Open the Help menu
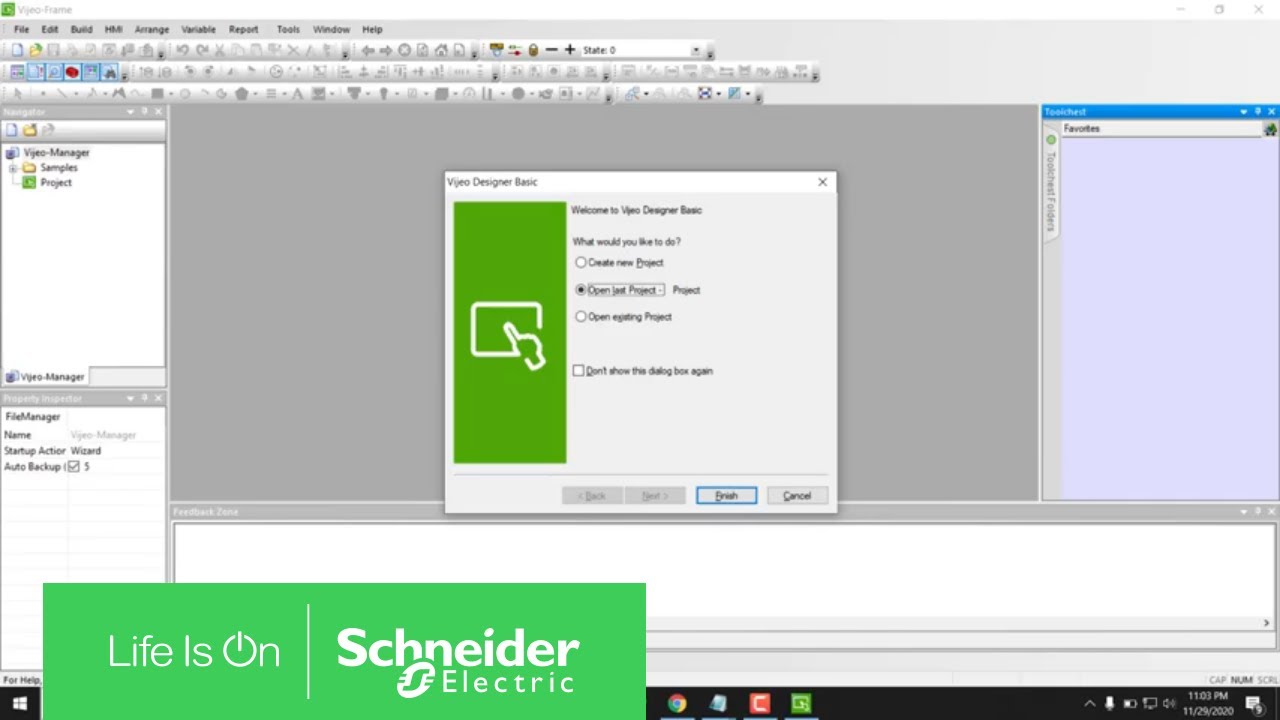 click(372, 29)
